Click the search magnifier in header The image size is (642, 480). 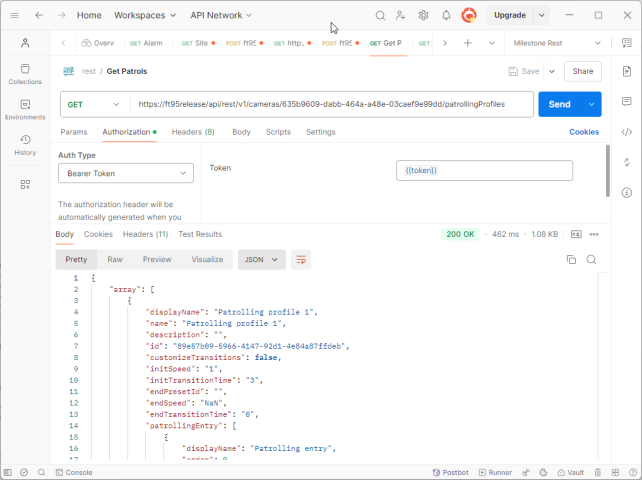point(380,16)
